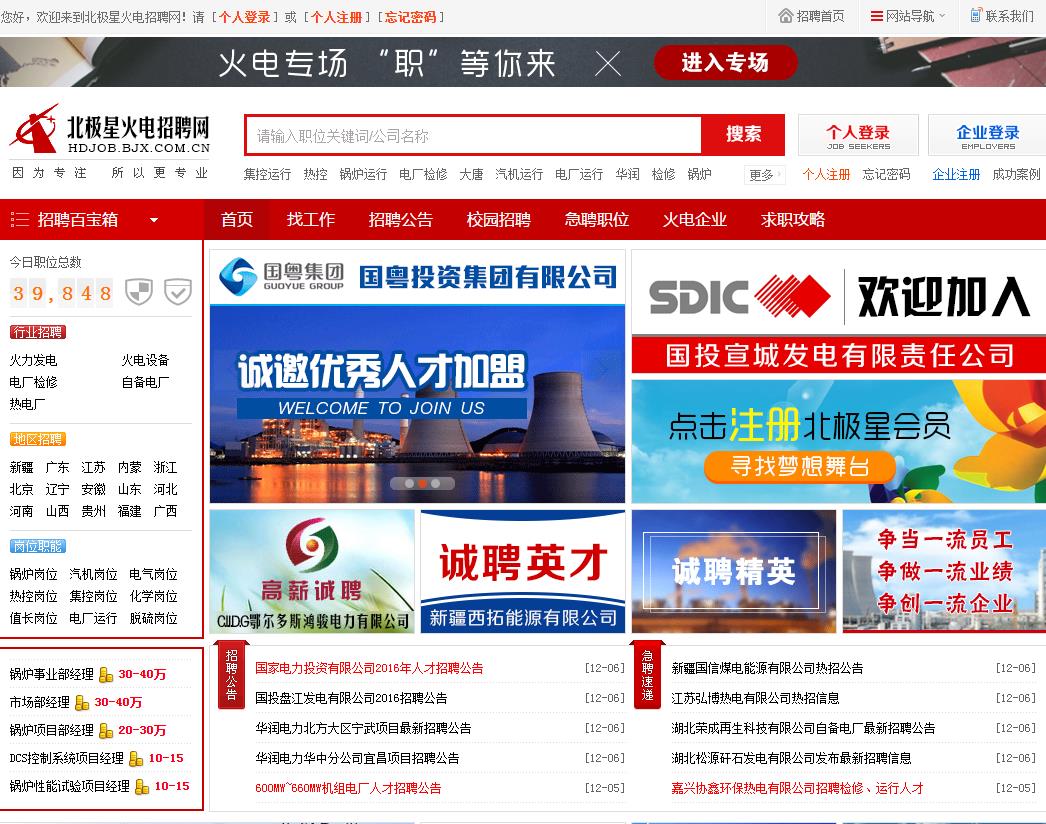This screenshot has height=824, width=1046.
Task: Select the 新疆 region link
Action: pyautogui.click(x=21, y=467)
